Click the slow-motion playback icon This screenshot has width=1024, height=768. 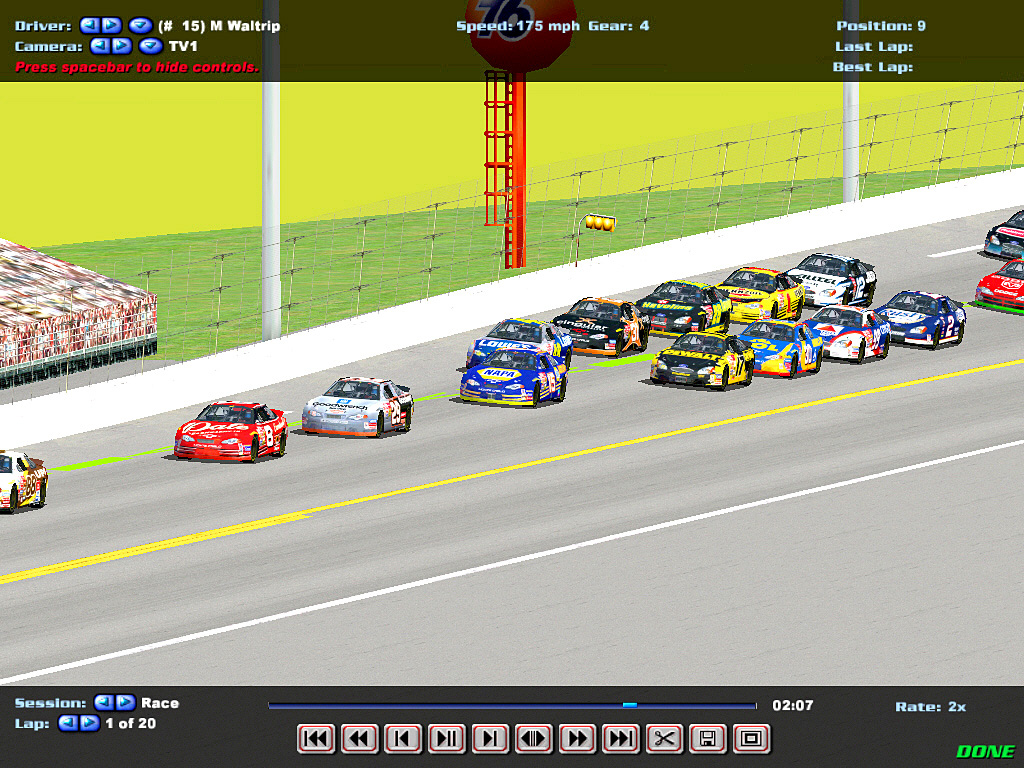coord(533,739)
